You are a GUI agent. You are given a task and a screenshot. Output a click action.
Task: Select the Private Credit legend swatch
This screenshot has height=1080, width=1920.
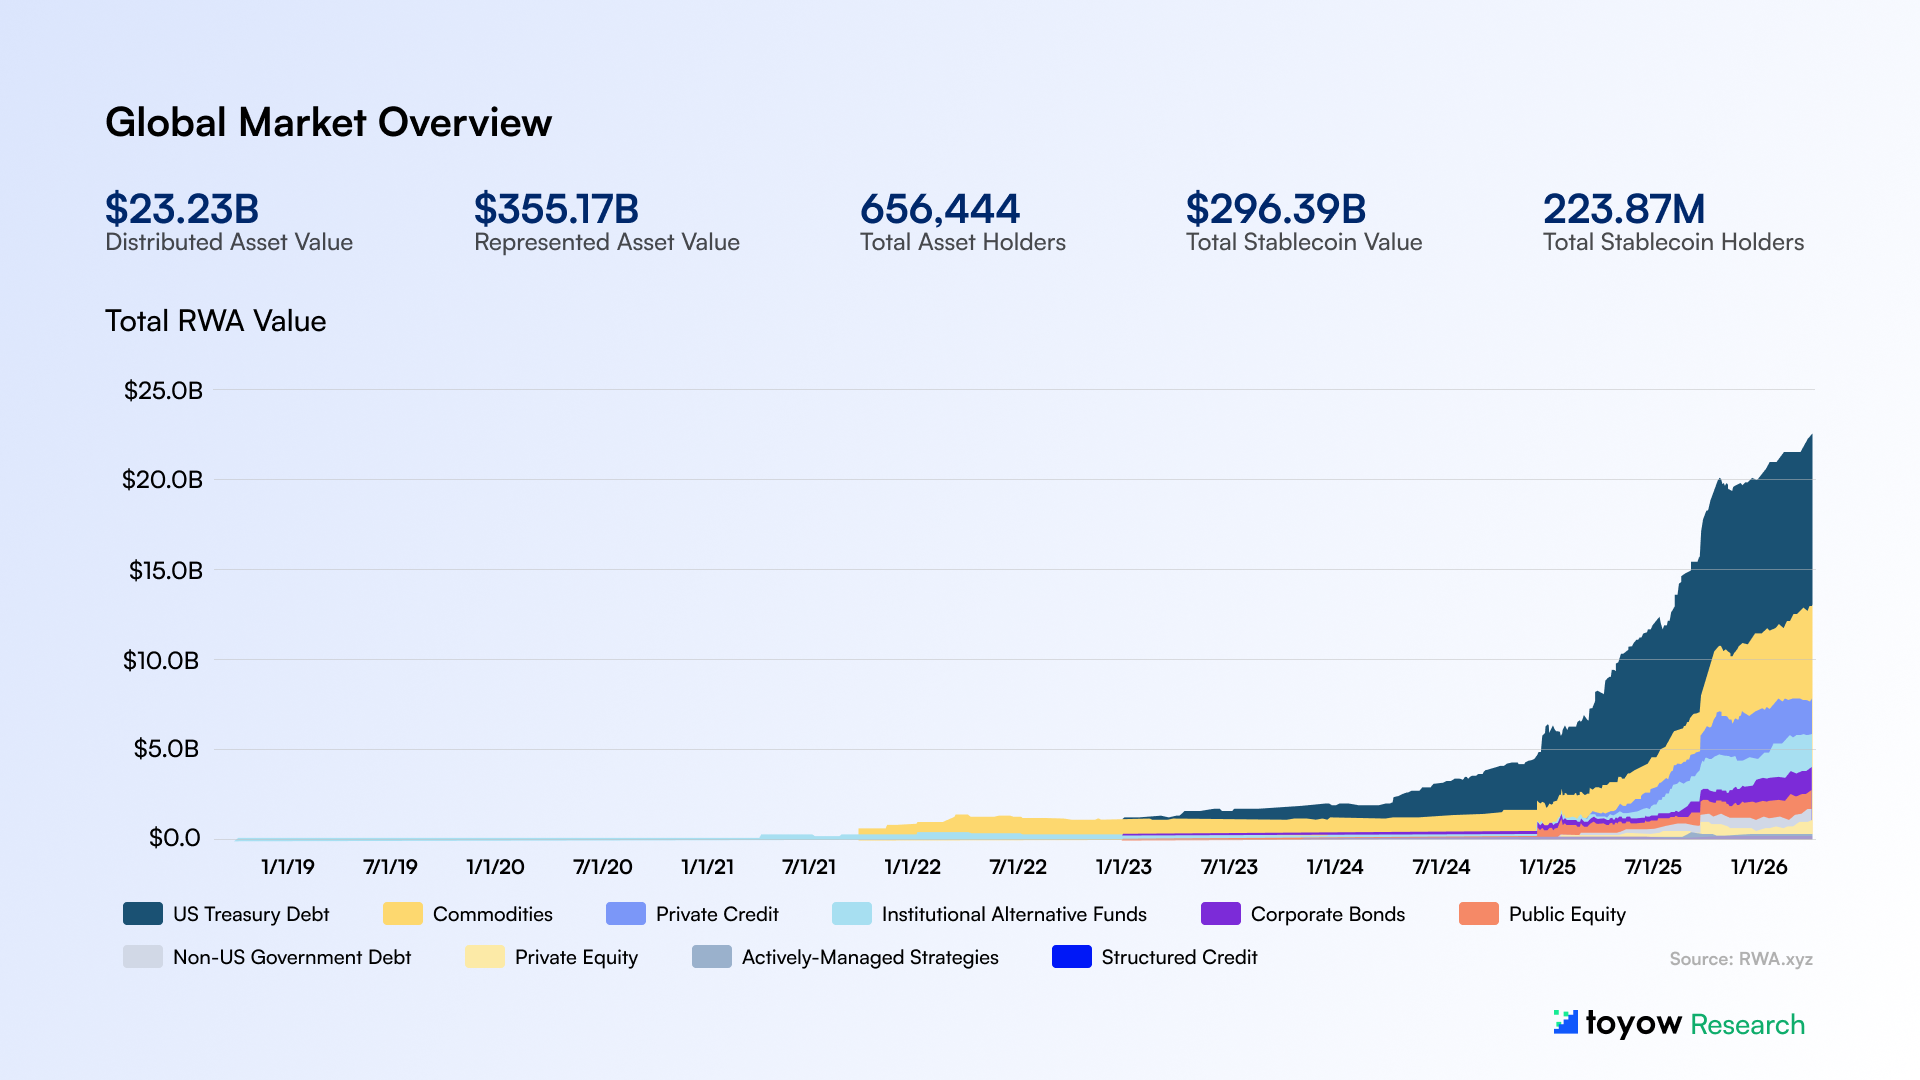[x=625, y=914]
